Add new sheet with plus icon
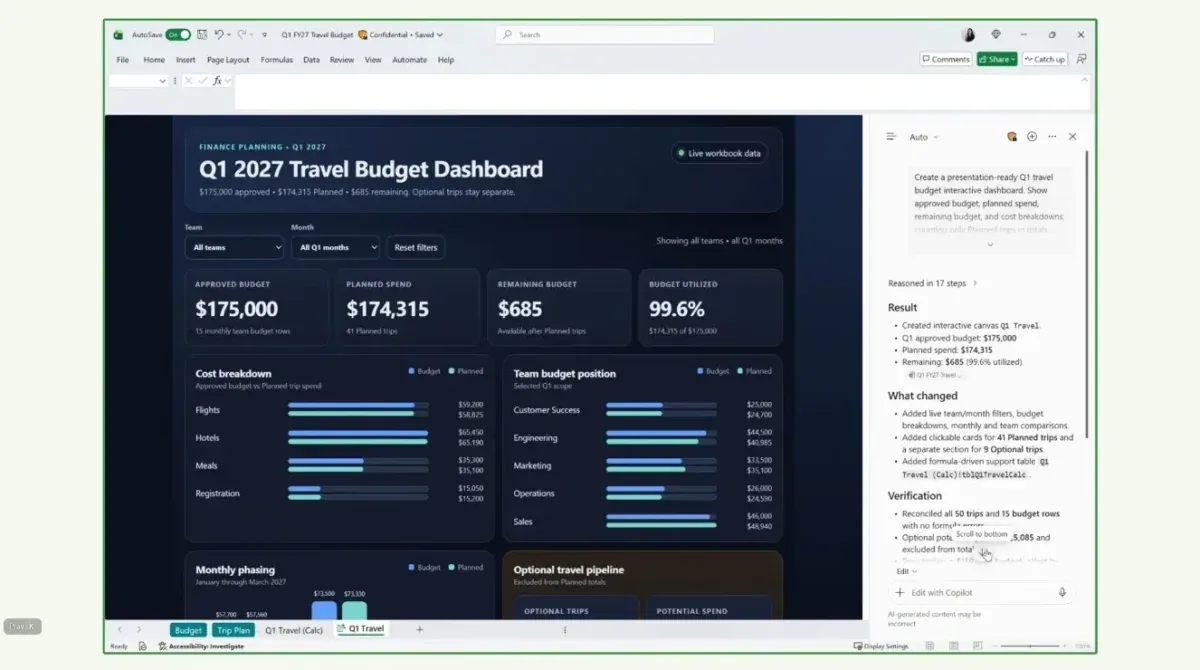This screenshot has height=670, width=1200. click(420, 629)
